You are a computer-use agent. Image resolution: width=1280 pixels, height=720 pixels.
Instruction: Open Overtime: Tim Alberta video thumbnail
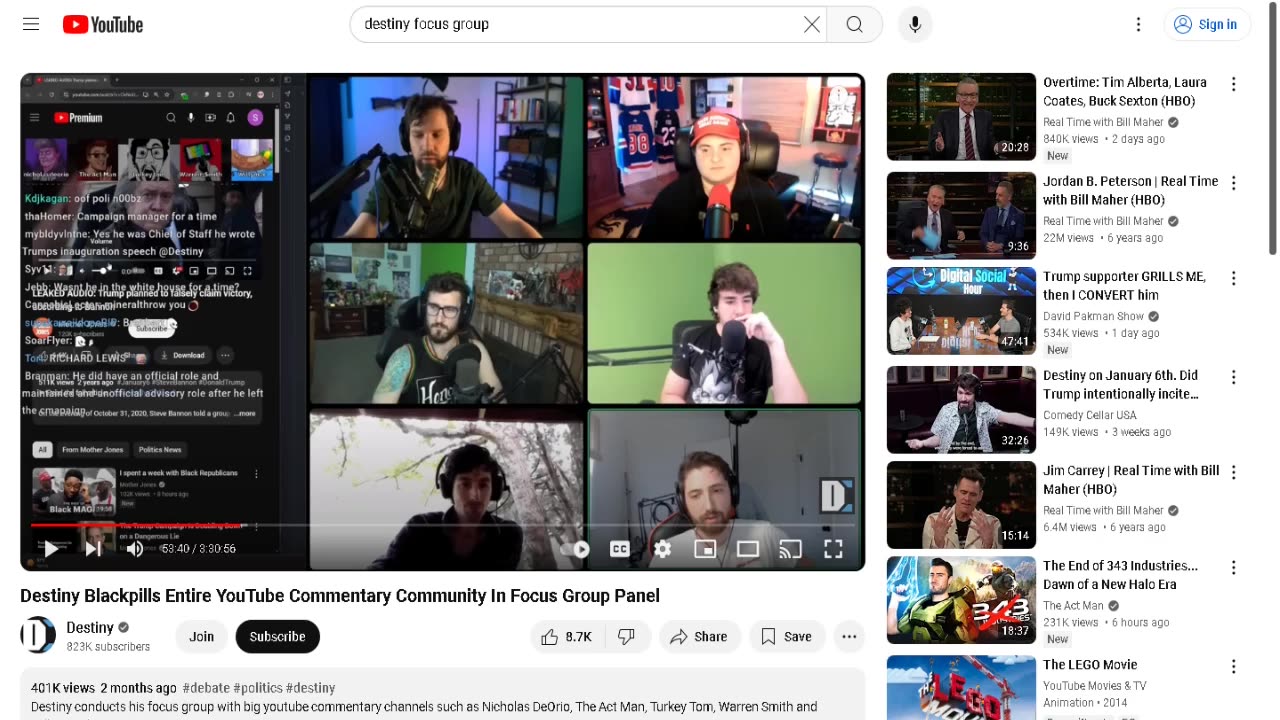point(961,117)
